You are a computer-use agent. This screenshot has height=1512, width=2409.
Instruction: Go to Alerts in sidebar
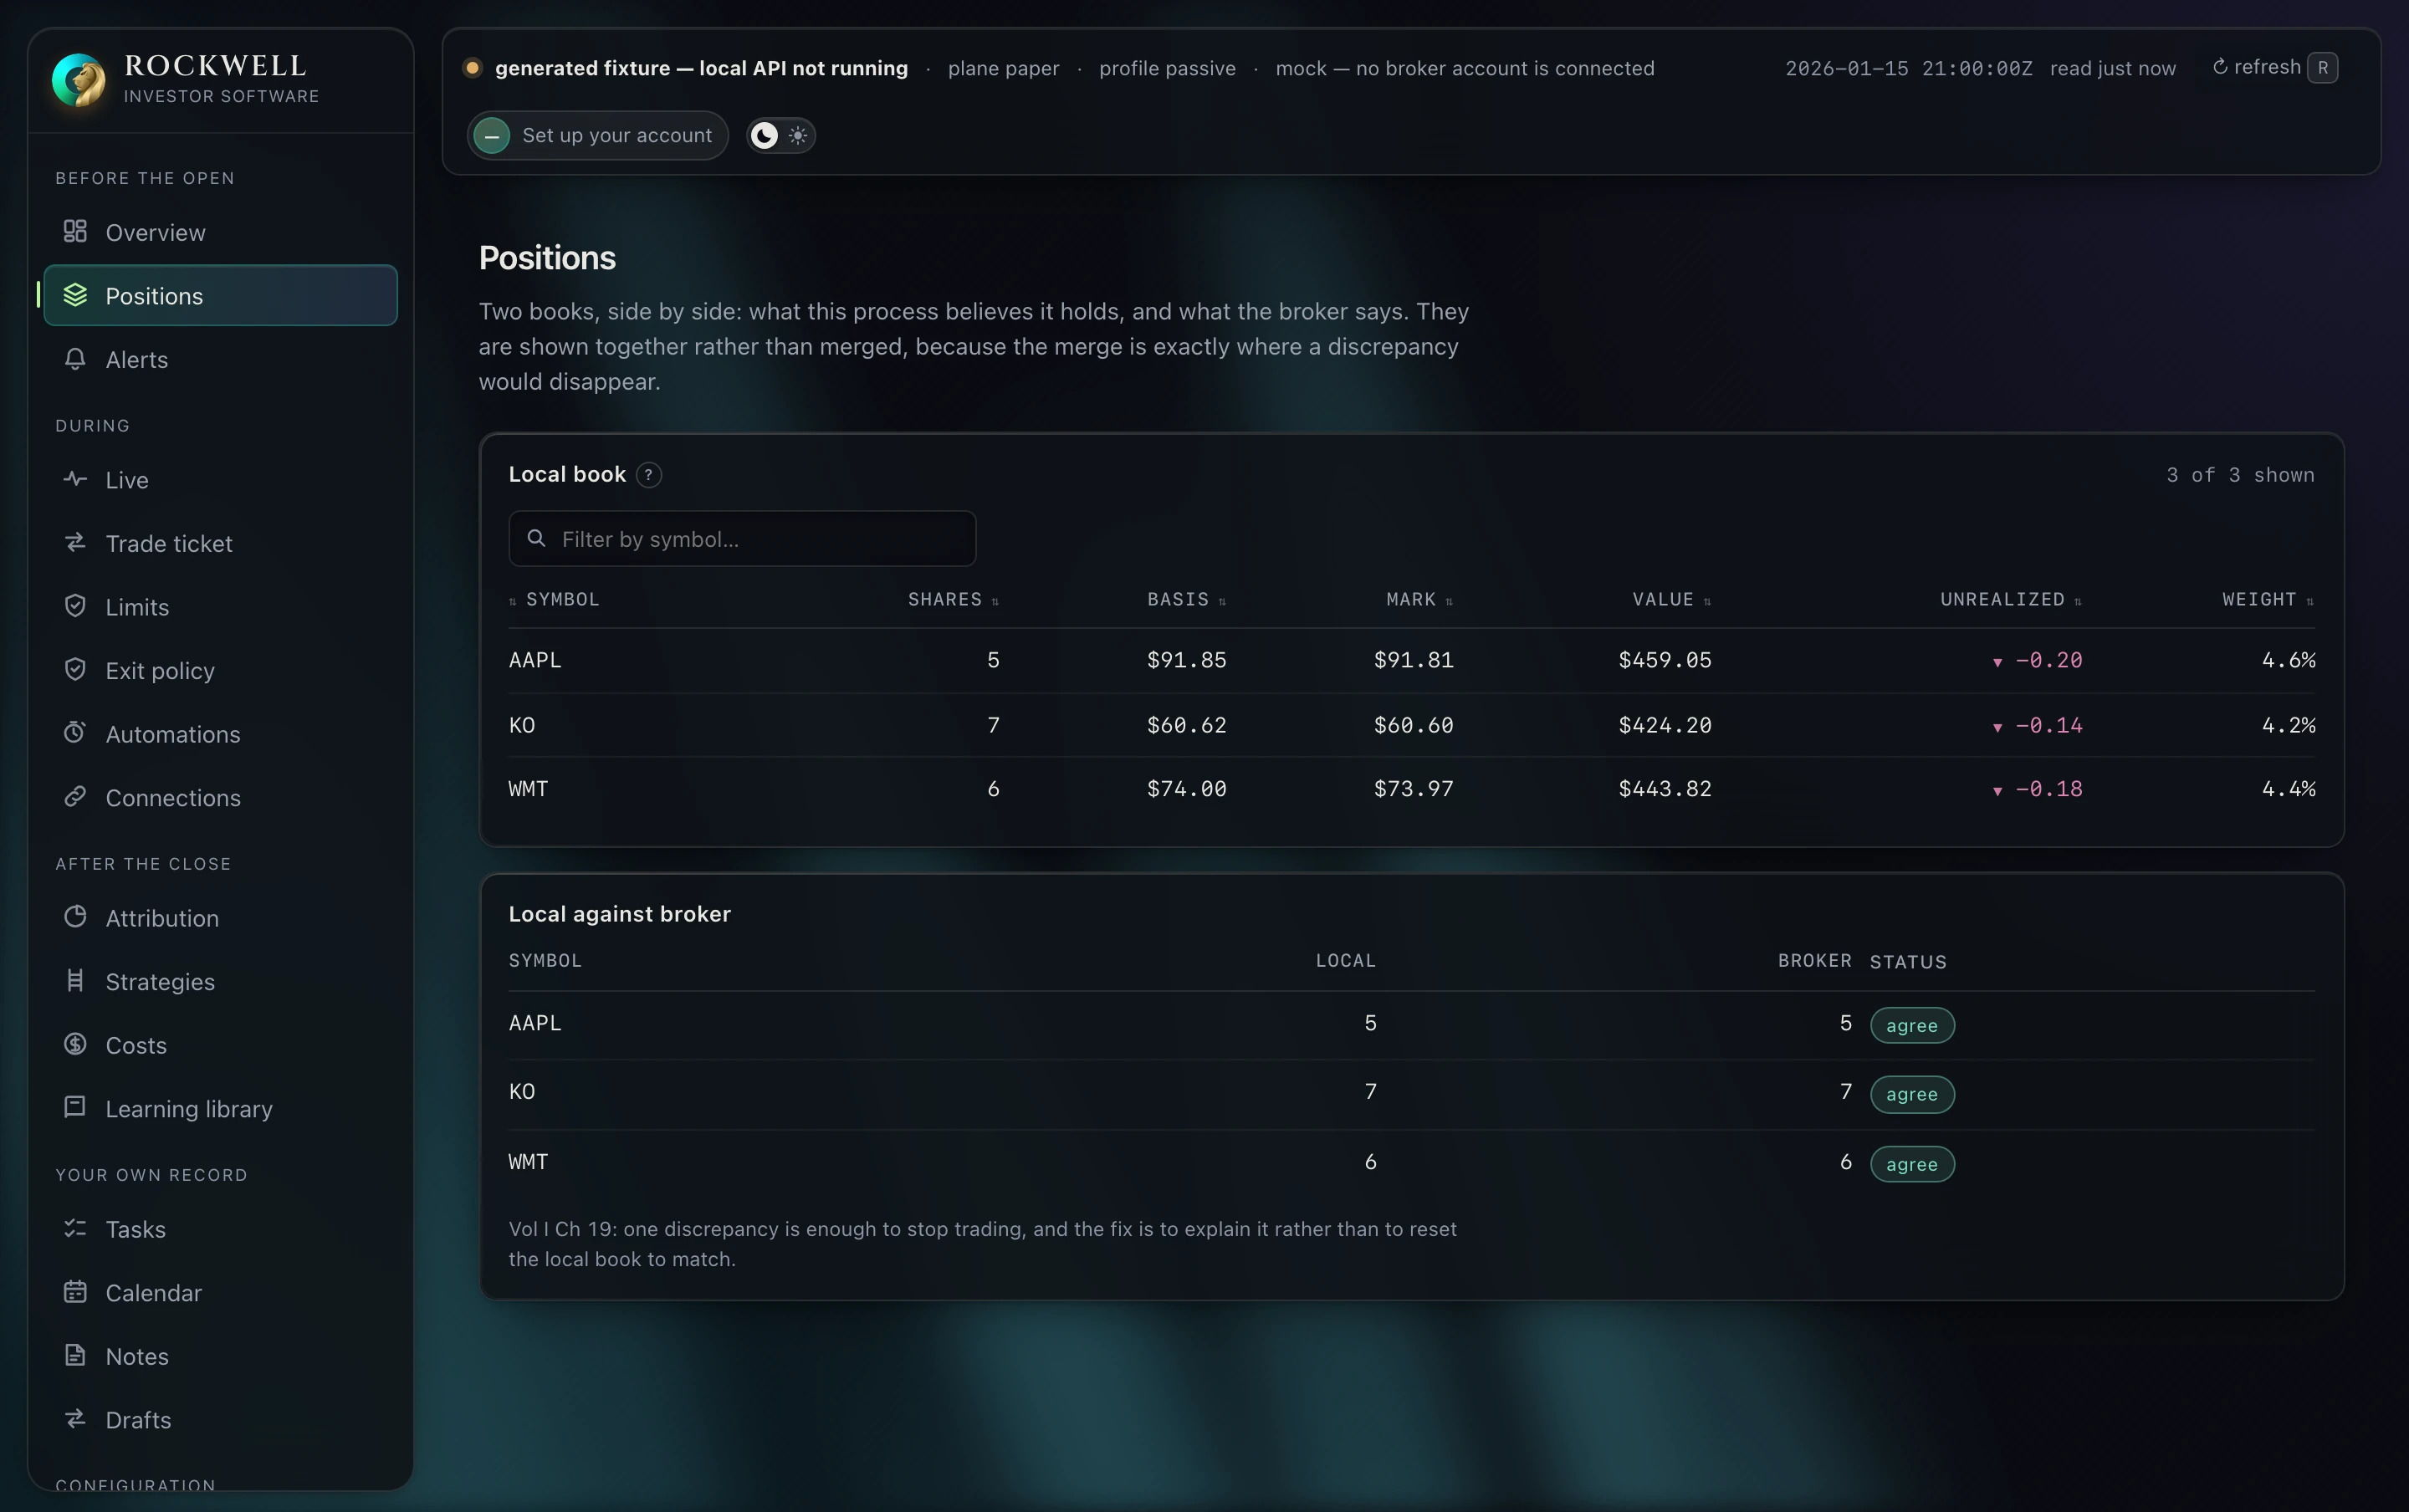(x=220, y=359)
